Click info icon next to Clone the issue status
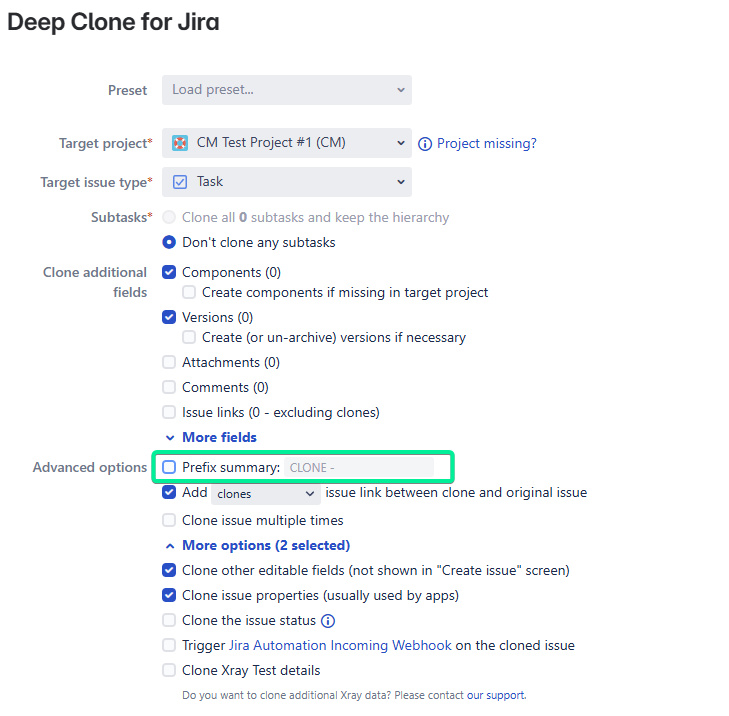The width and height of the screenshot is (729, 716). [x=328, y=621]
